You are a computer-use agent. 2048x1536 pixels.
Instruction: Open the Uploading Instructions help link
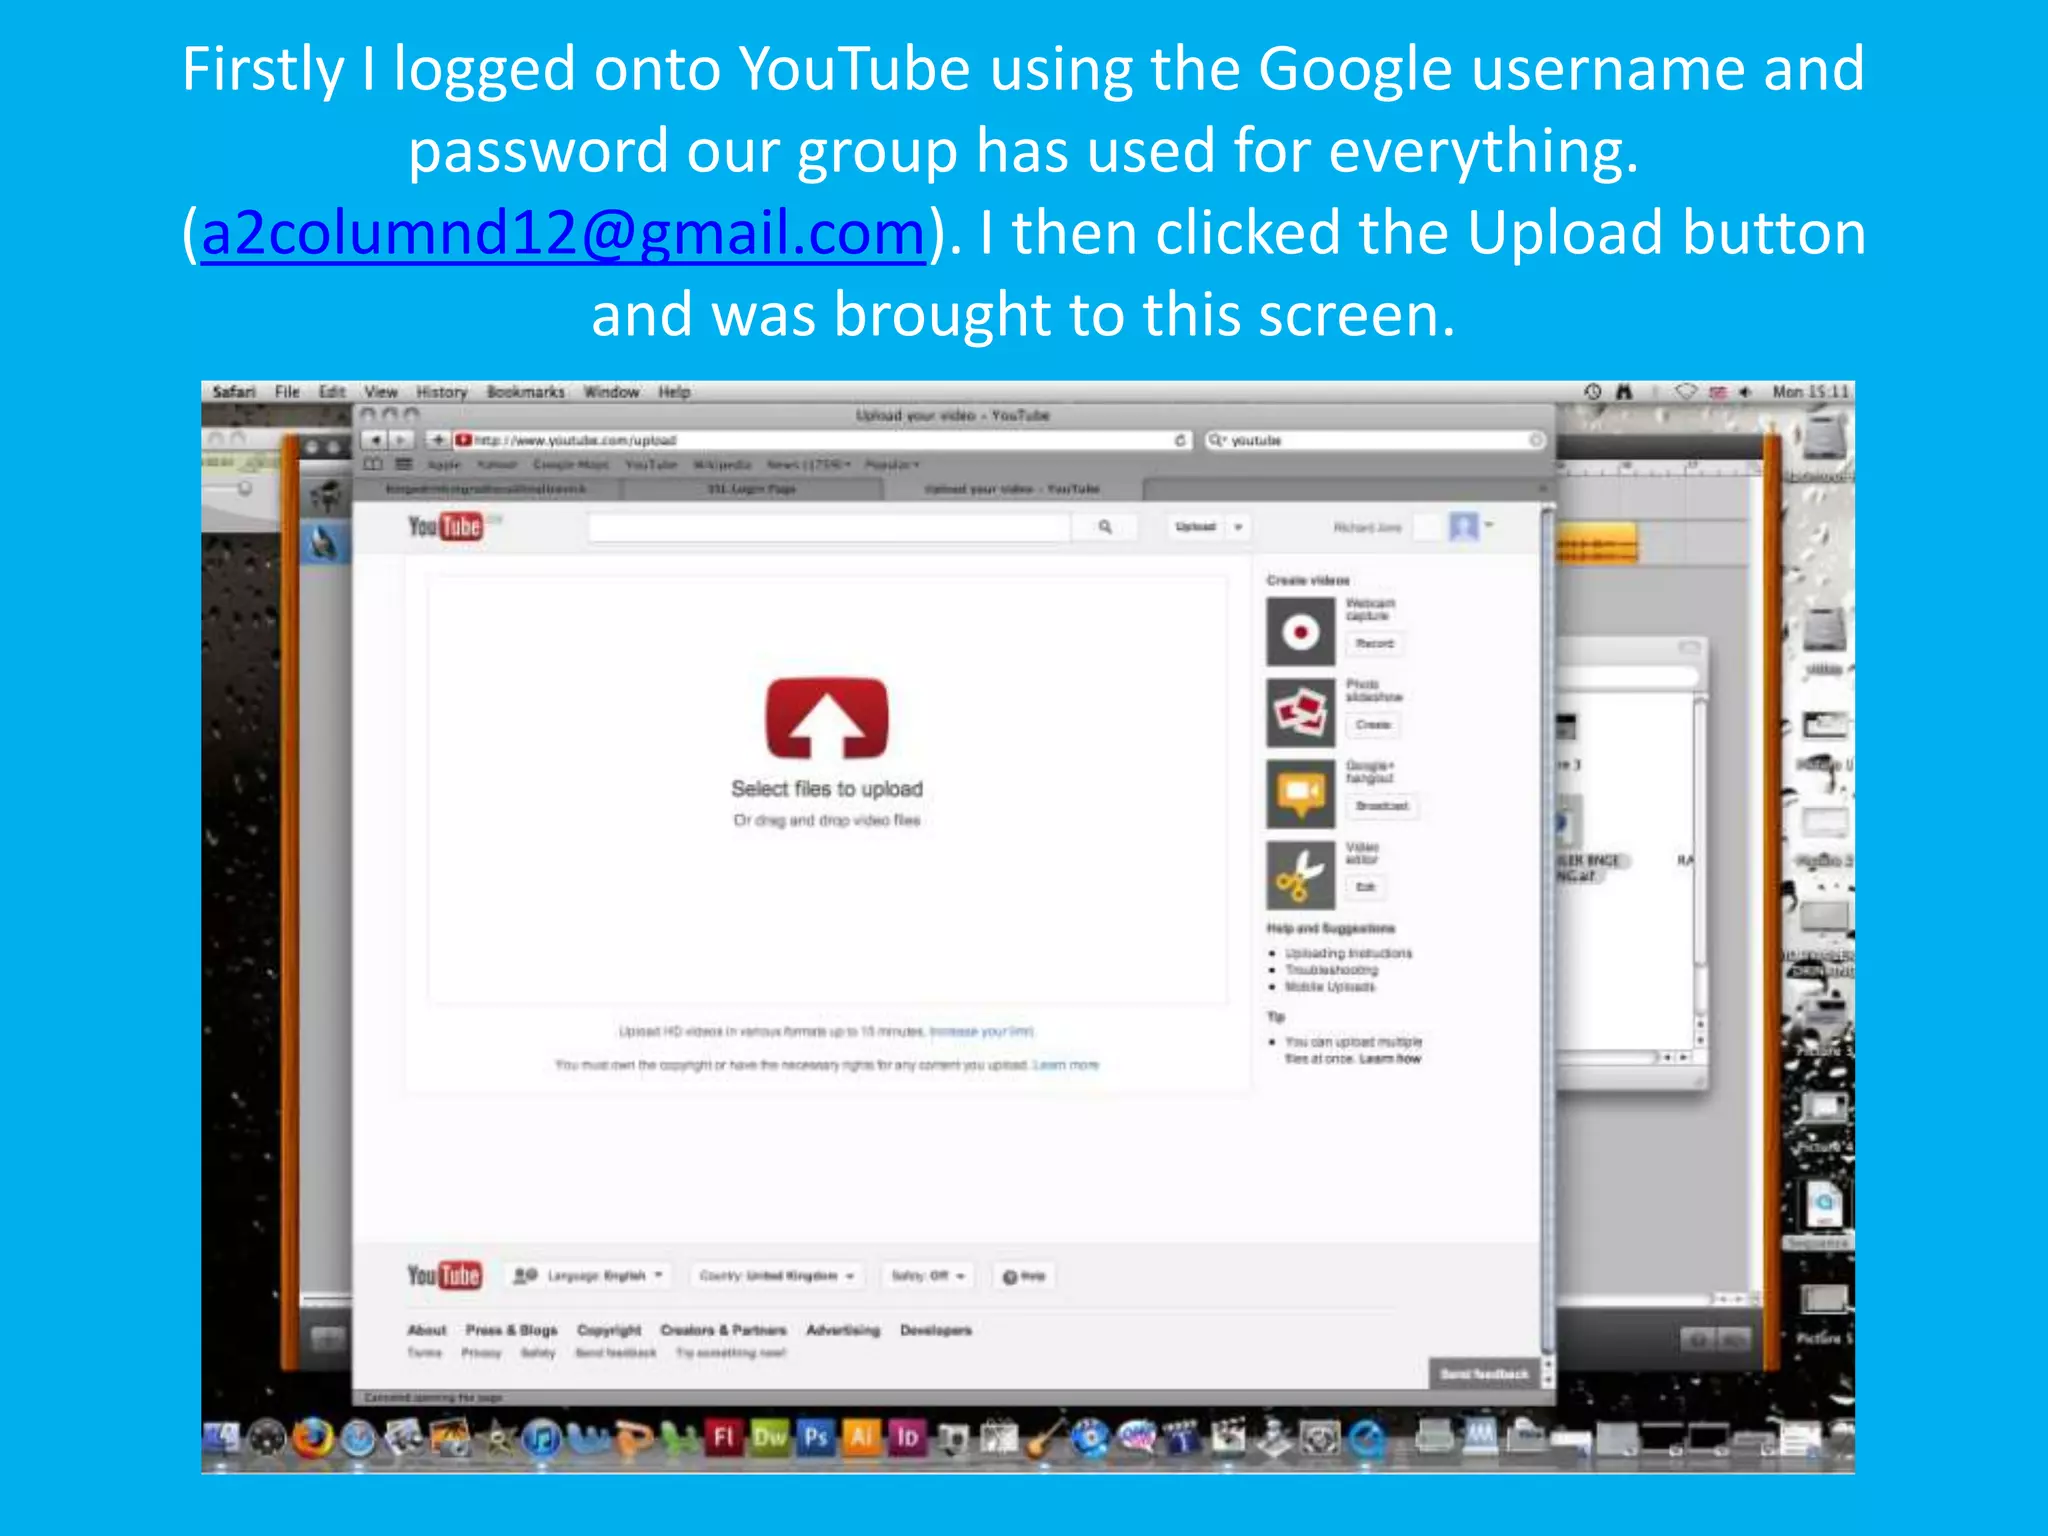[1348, 954]
